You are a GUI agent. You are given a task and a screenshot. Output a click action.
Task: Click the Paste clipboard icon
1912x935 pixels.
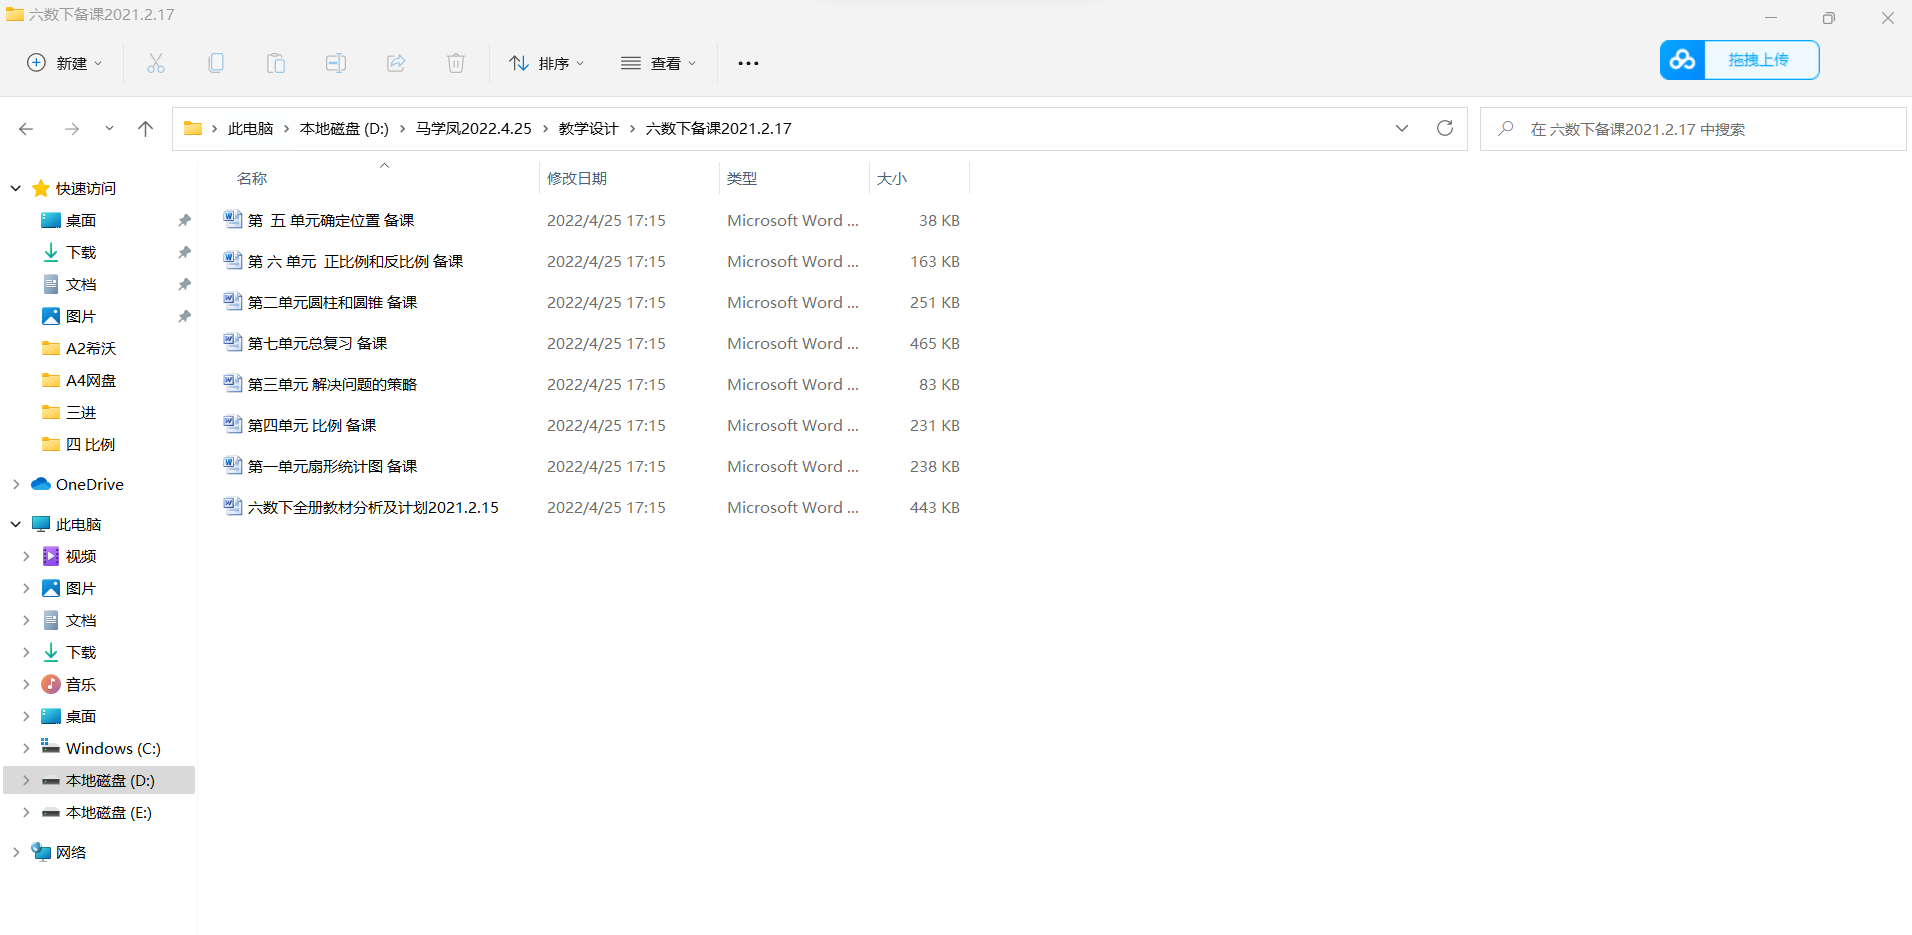click(276, 63)
